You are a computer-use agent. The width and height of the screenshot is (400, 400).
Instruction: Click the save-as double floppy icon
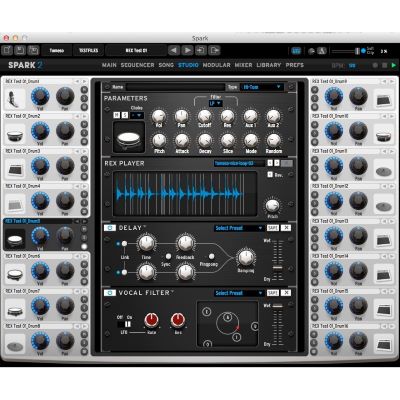(x=33, y=50)
